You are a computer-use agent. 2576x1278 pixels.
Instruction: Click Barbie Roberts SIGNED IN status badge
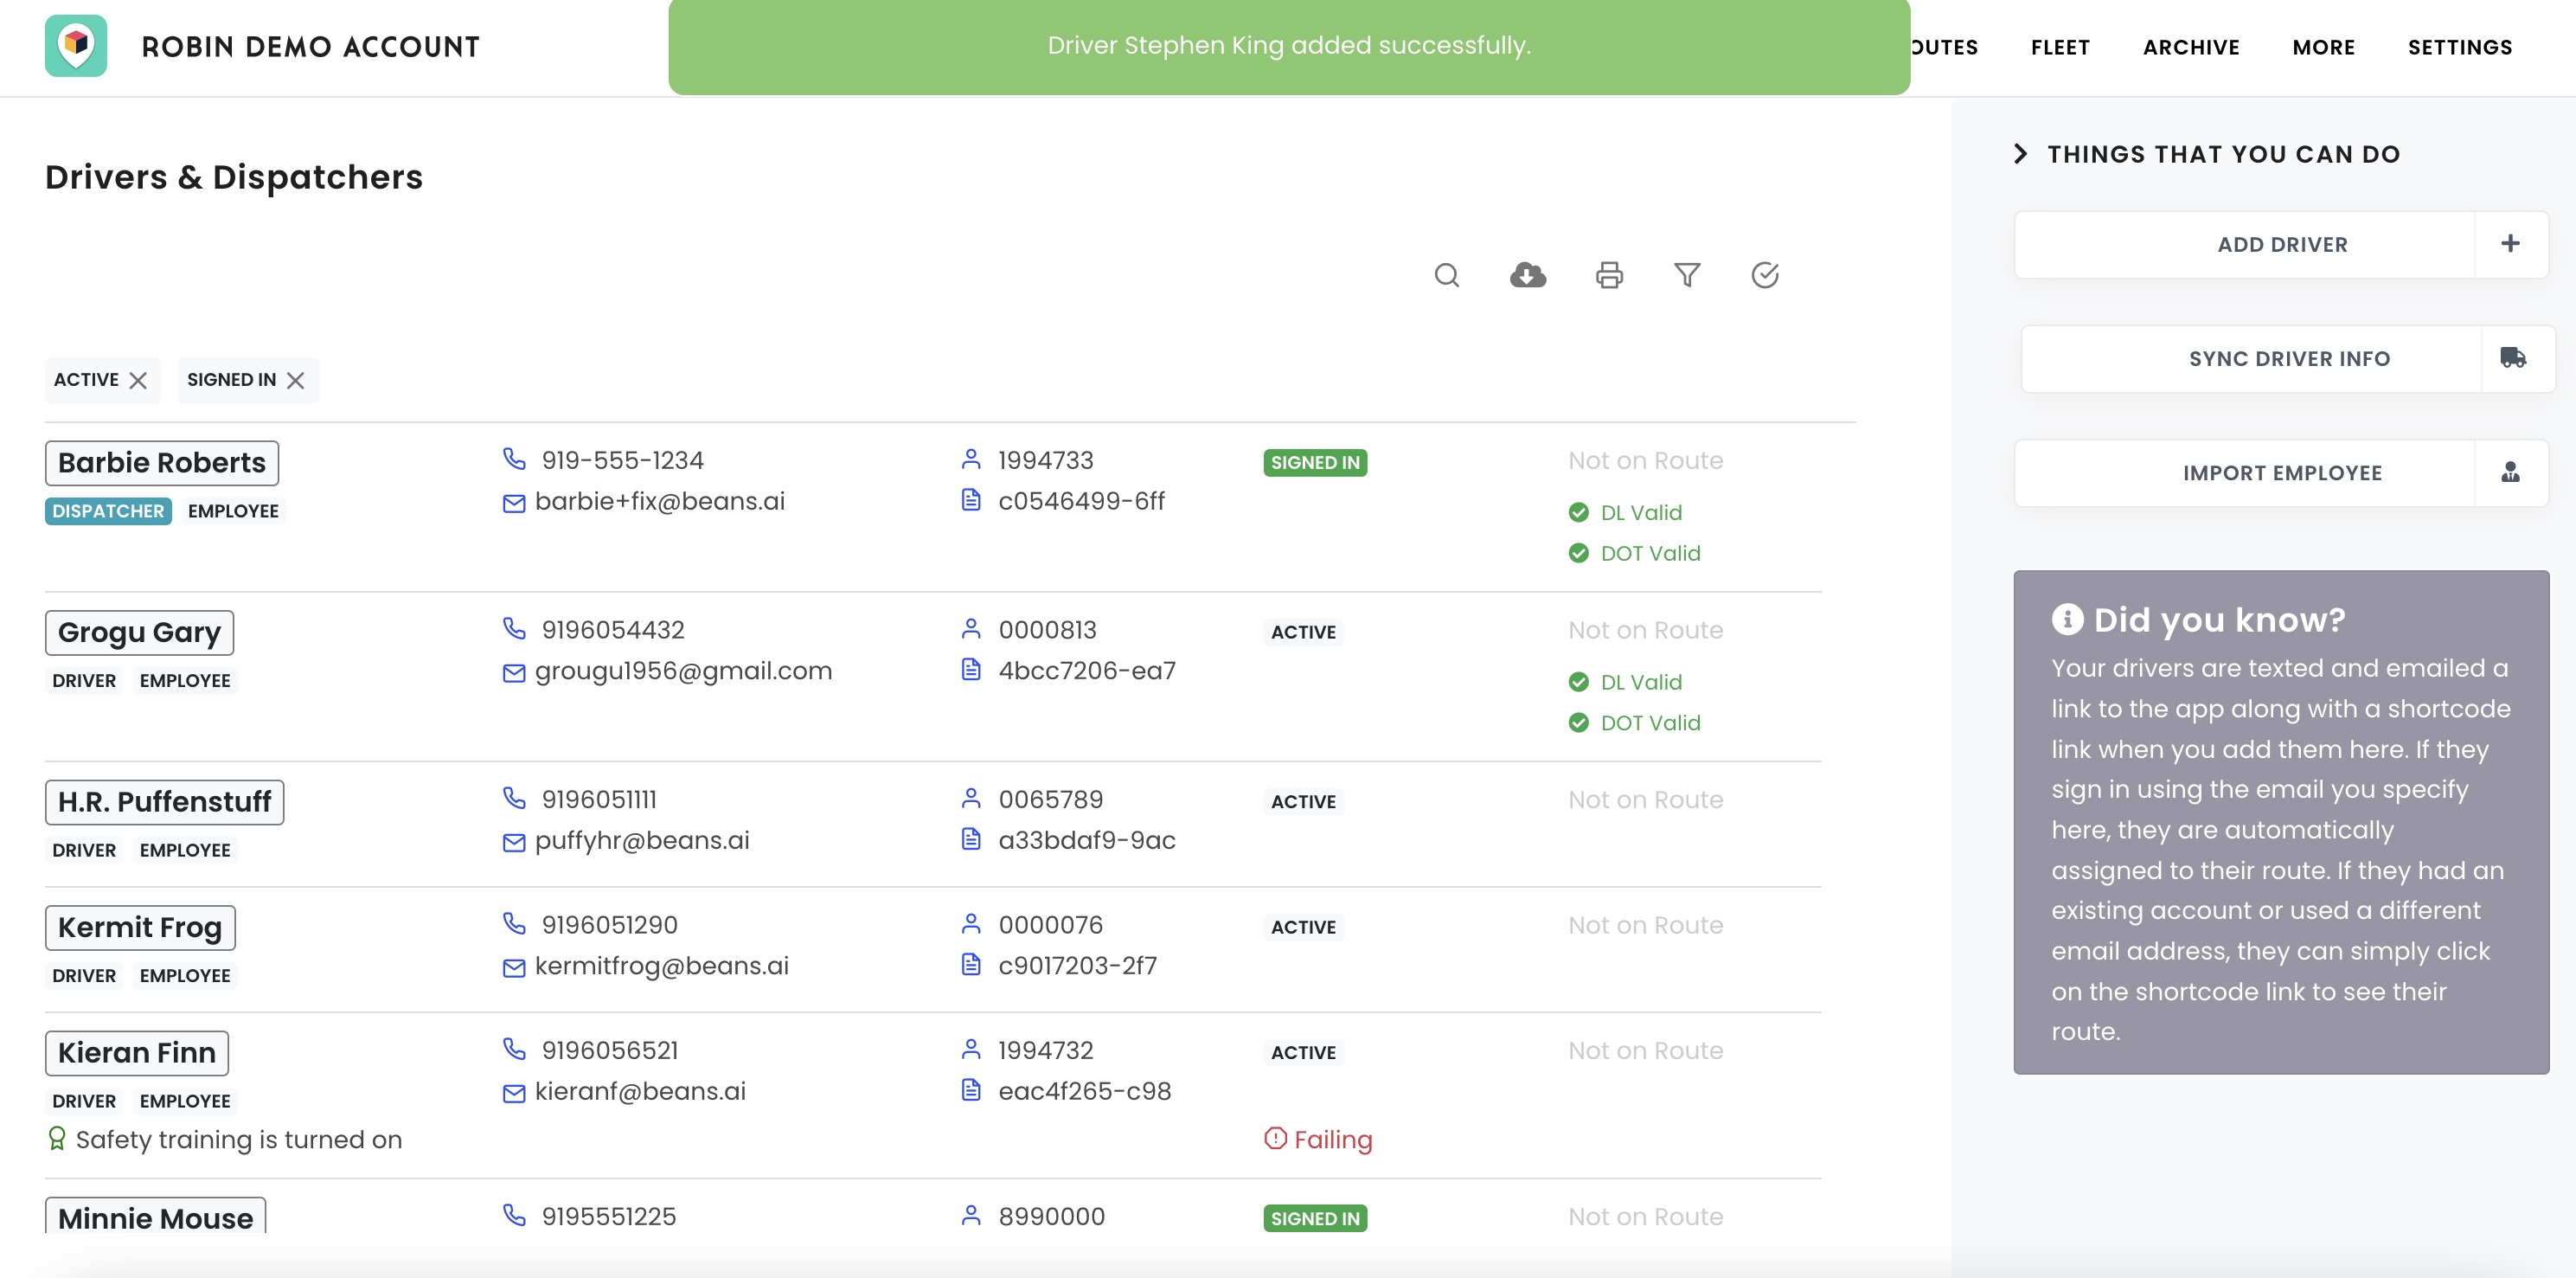[1315, 463]
